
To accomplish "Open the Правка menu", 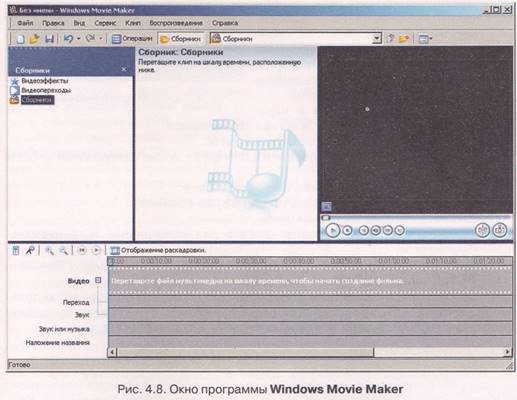I will click(x=53, y=23).
